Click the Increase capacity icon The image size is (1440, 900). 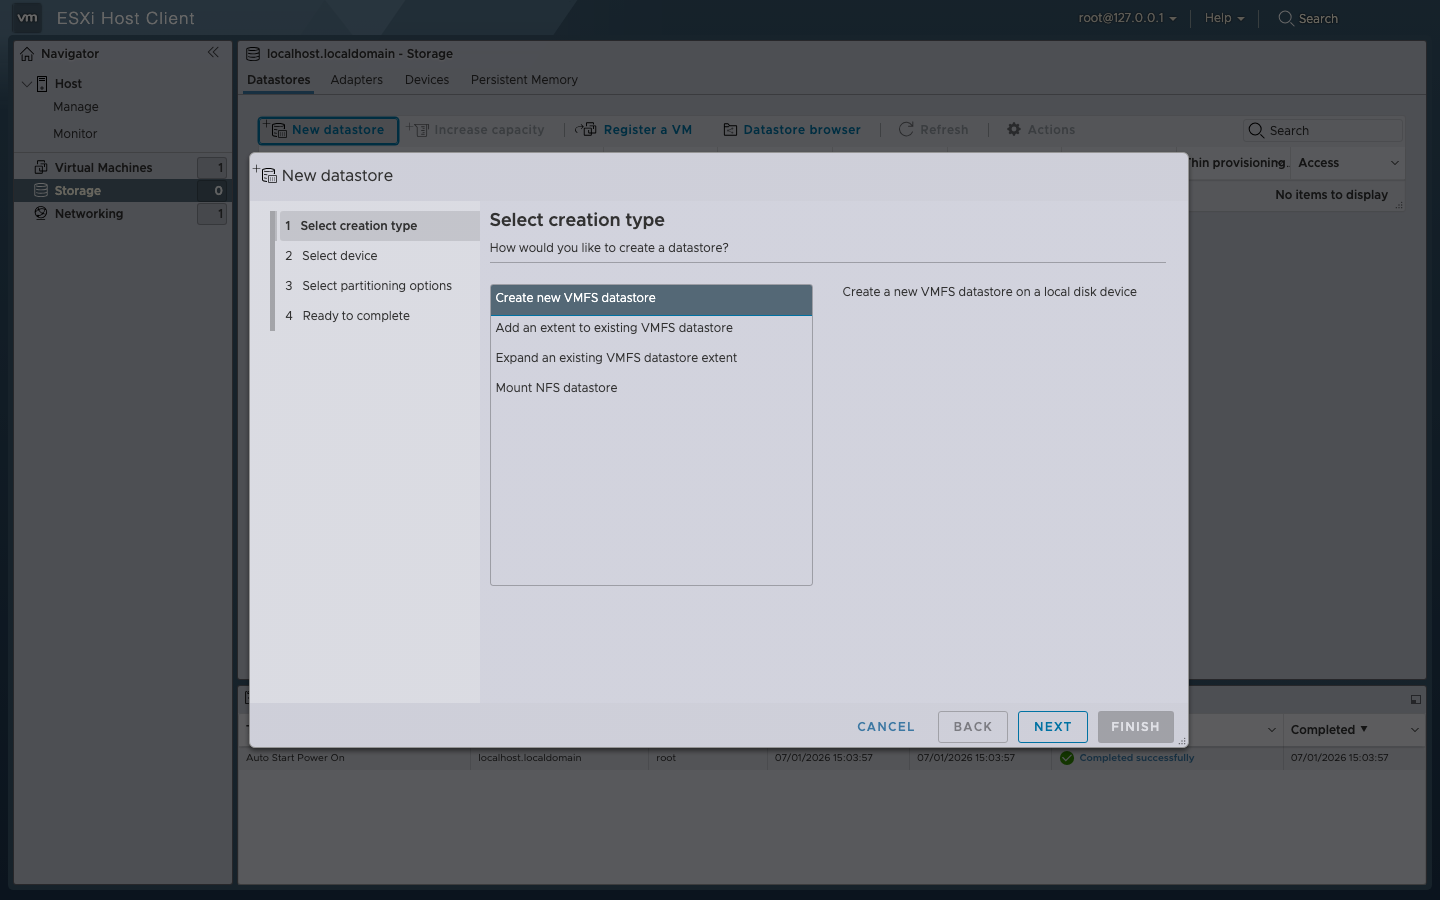tap(418, 129)
